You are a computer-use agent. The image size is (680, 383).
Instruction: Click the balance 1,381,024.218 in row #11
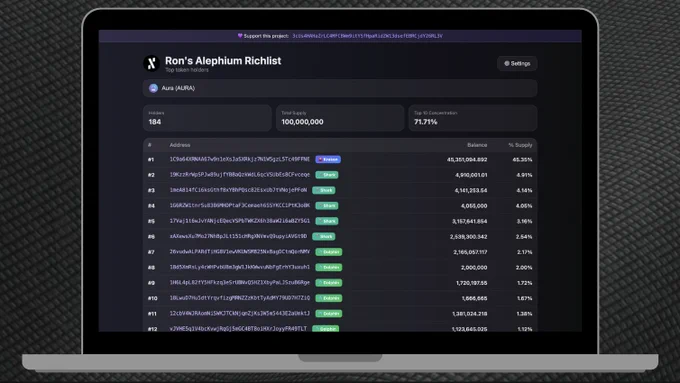470,314
